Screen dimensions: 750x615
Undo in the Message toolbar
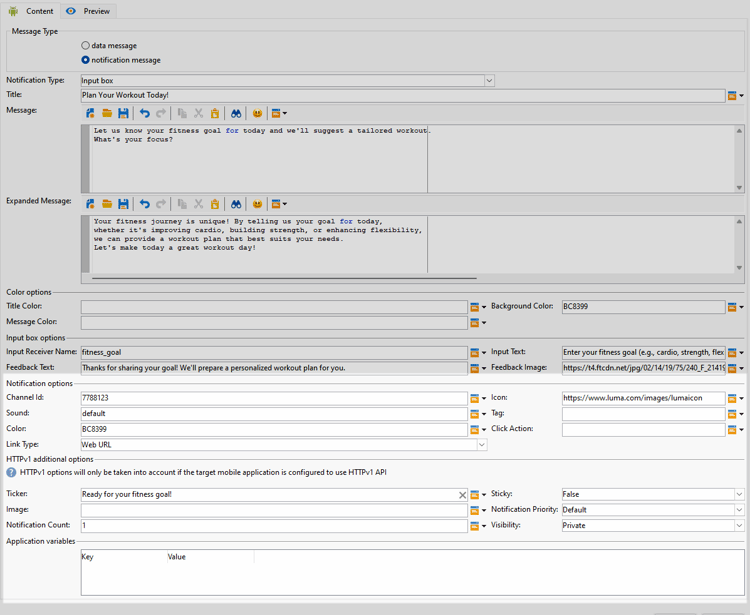[x=144, y=113]
